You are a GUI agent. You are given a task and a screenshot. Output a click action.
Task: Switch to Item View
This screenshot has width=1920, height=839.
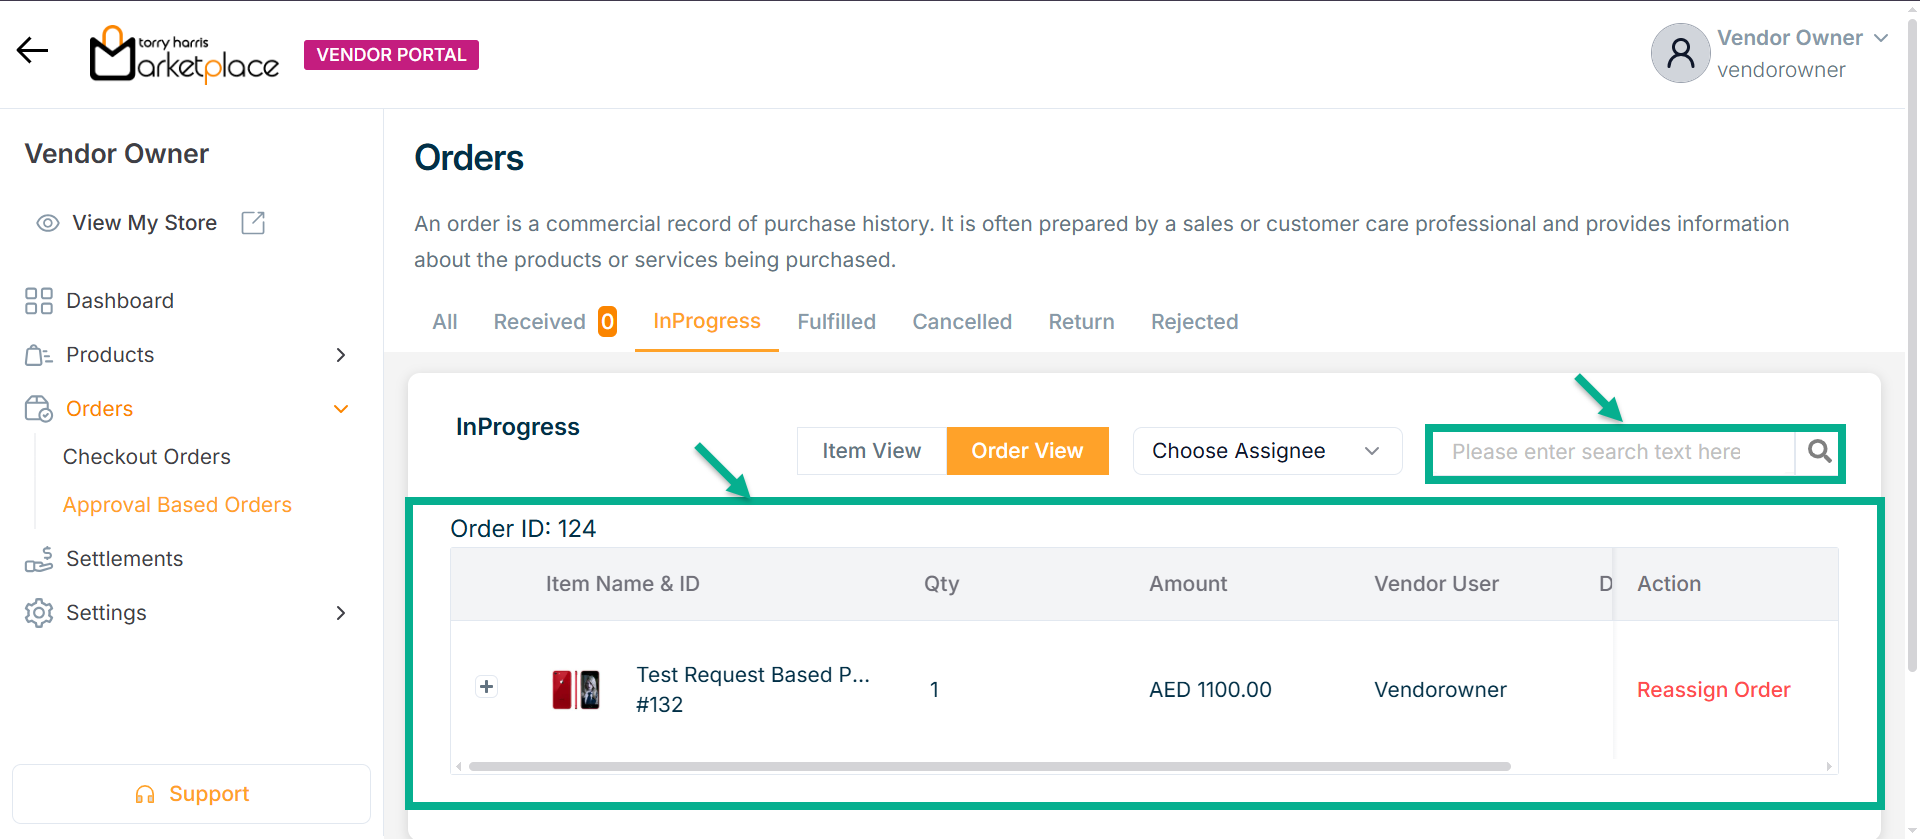pyautogui.click(x=871, y=451)
